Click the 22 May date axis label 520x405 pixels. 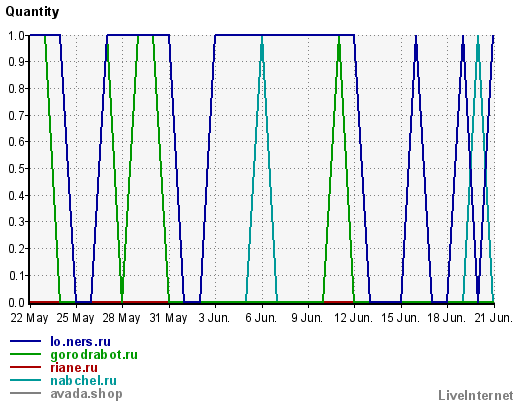29,318
